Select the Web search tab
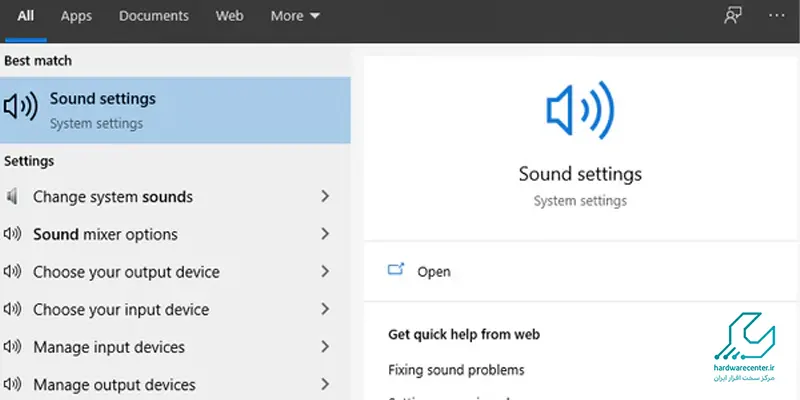Viewport: 800px width, 400px height. click(x=229, y=16)
